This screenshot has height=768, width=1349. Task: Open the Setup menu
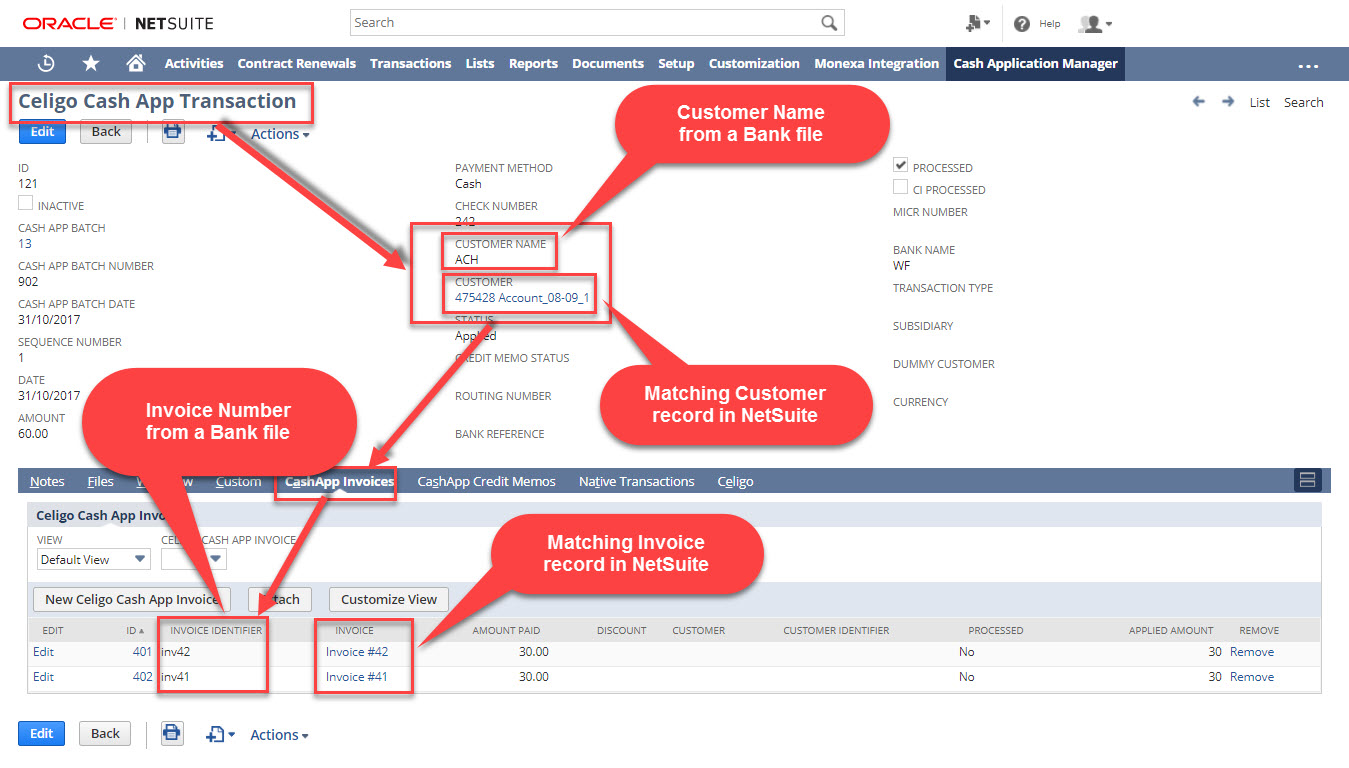pyautogui.click(x=676, y=63)
